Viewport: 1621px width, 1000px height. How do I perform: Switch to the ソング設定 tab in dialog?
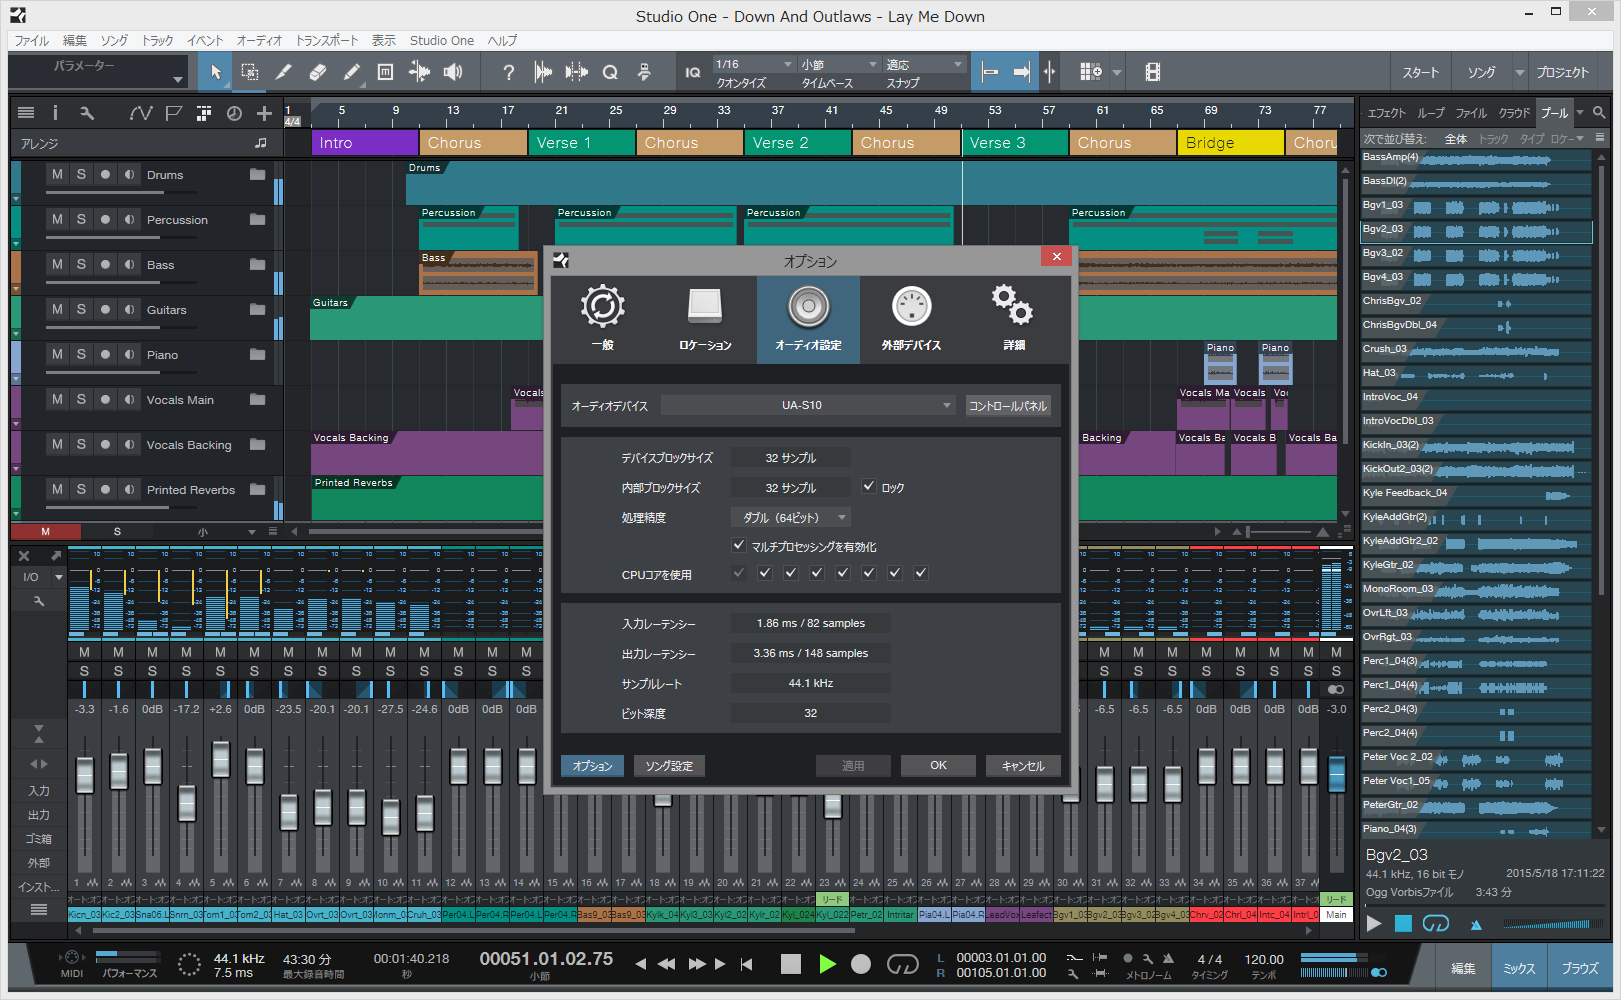pyautogui.click(x=669, y=765)
